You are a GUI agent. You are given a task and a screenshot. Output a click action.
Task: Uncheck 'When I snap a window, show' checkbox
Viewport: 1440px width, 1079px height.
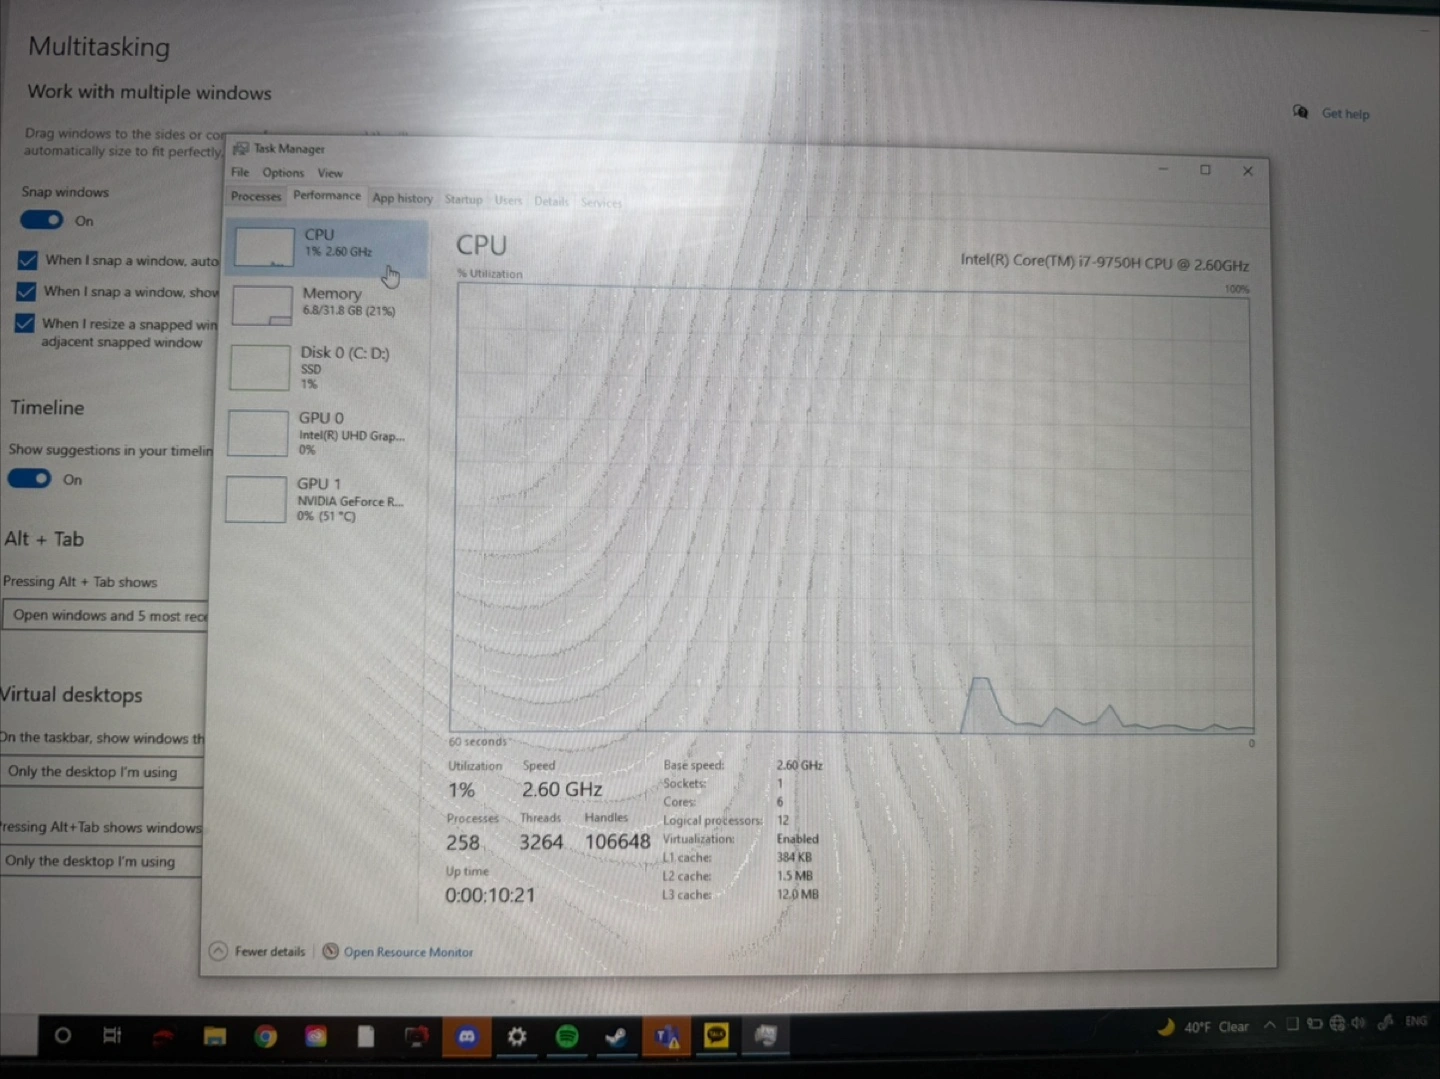coord(26,291)
